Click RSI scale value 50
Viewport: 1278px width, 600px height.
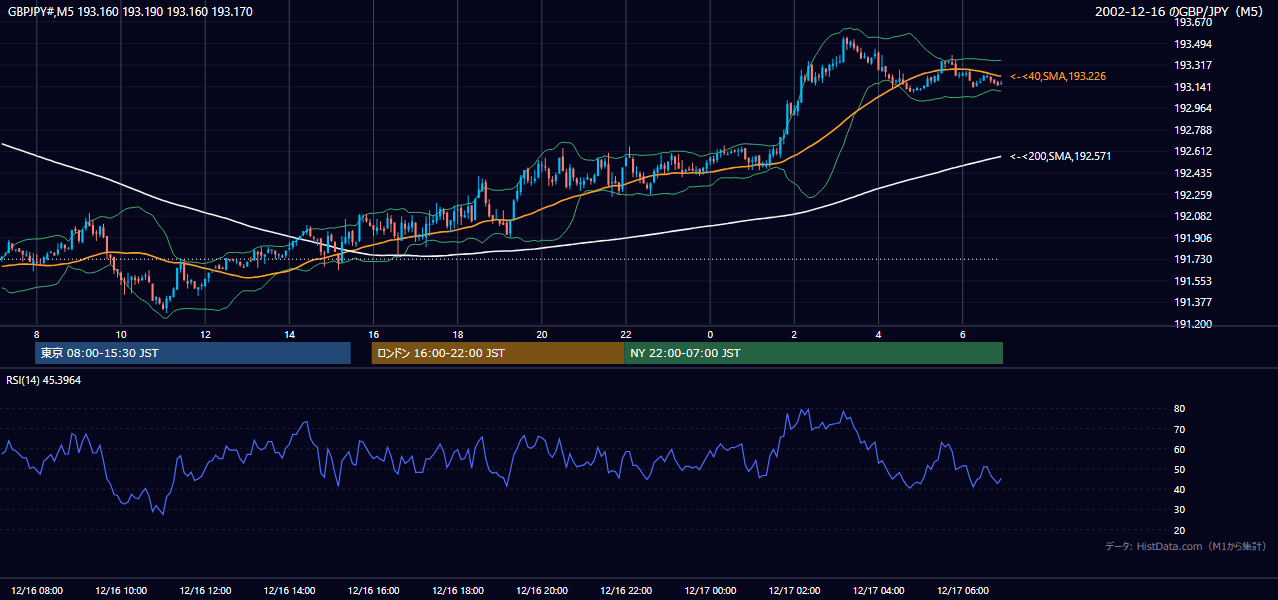click(x=1180, y=469)
